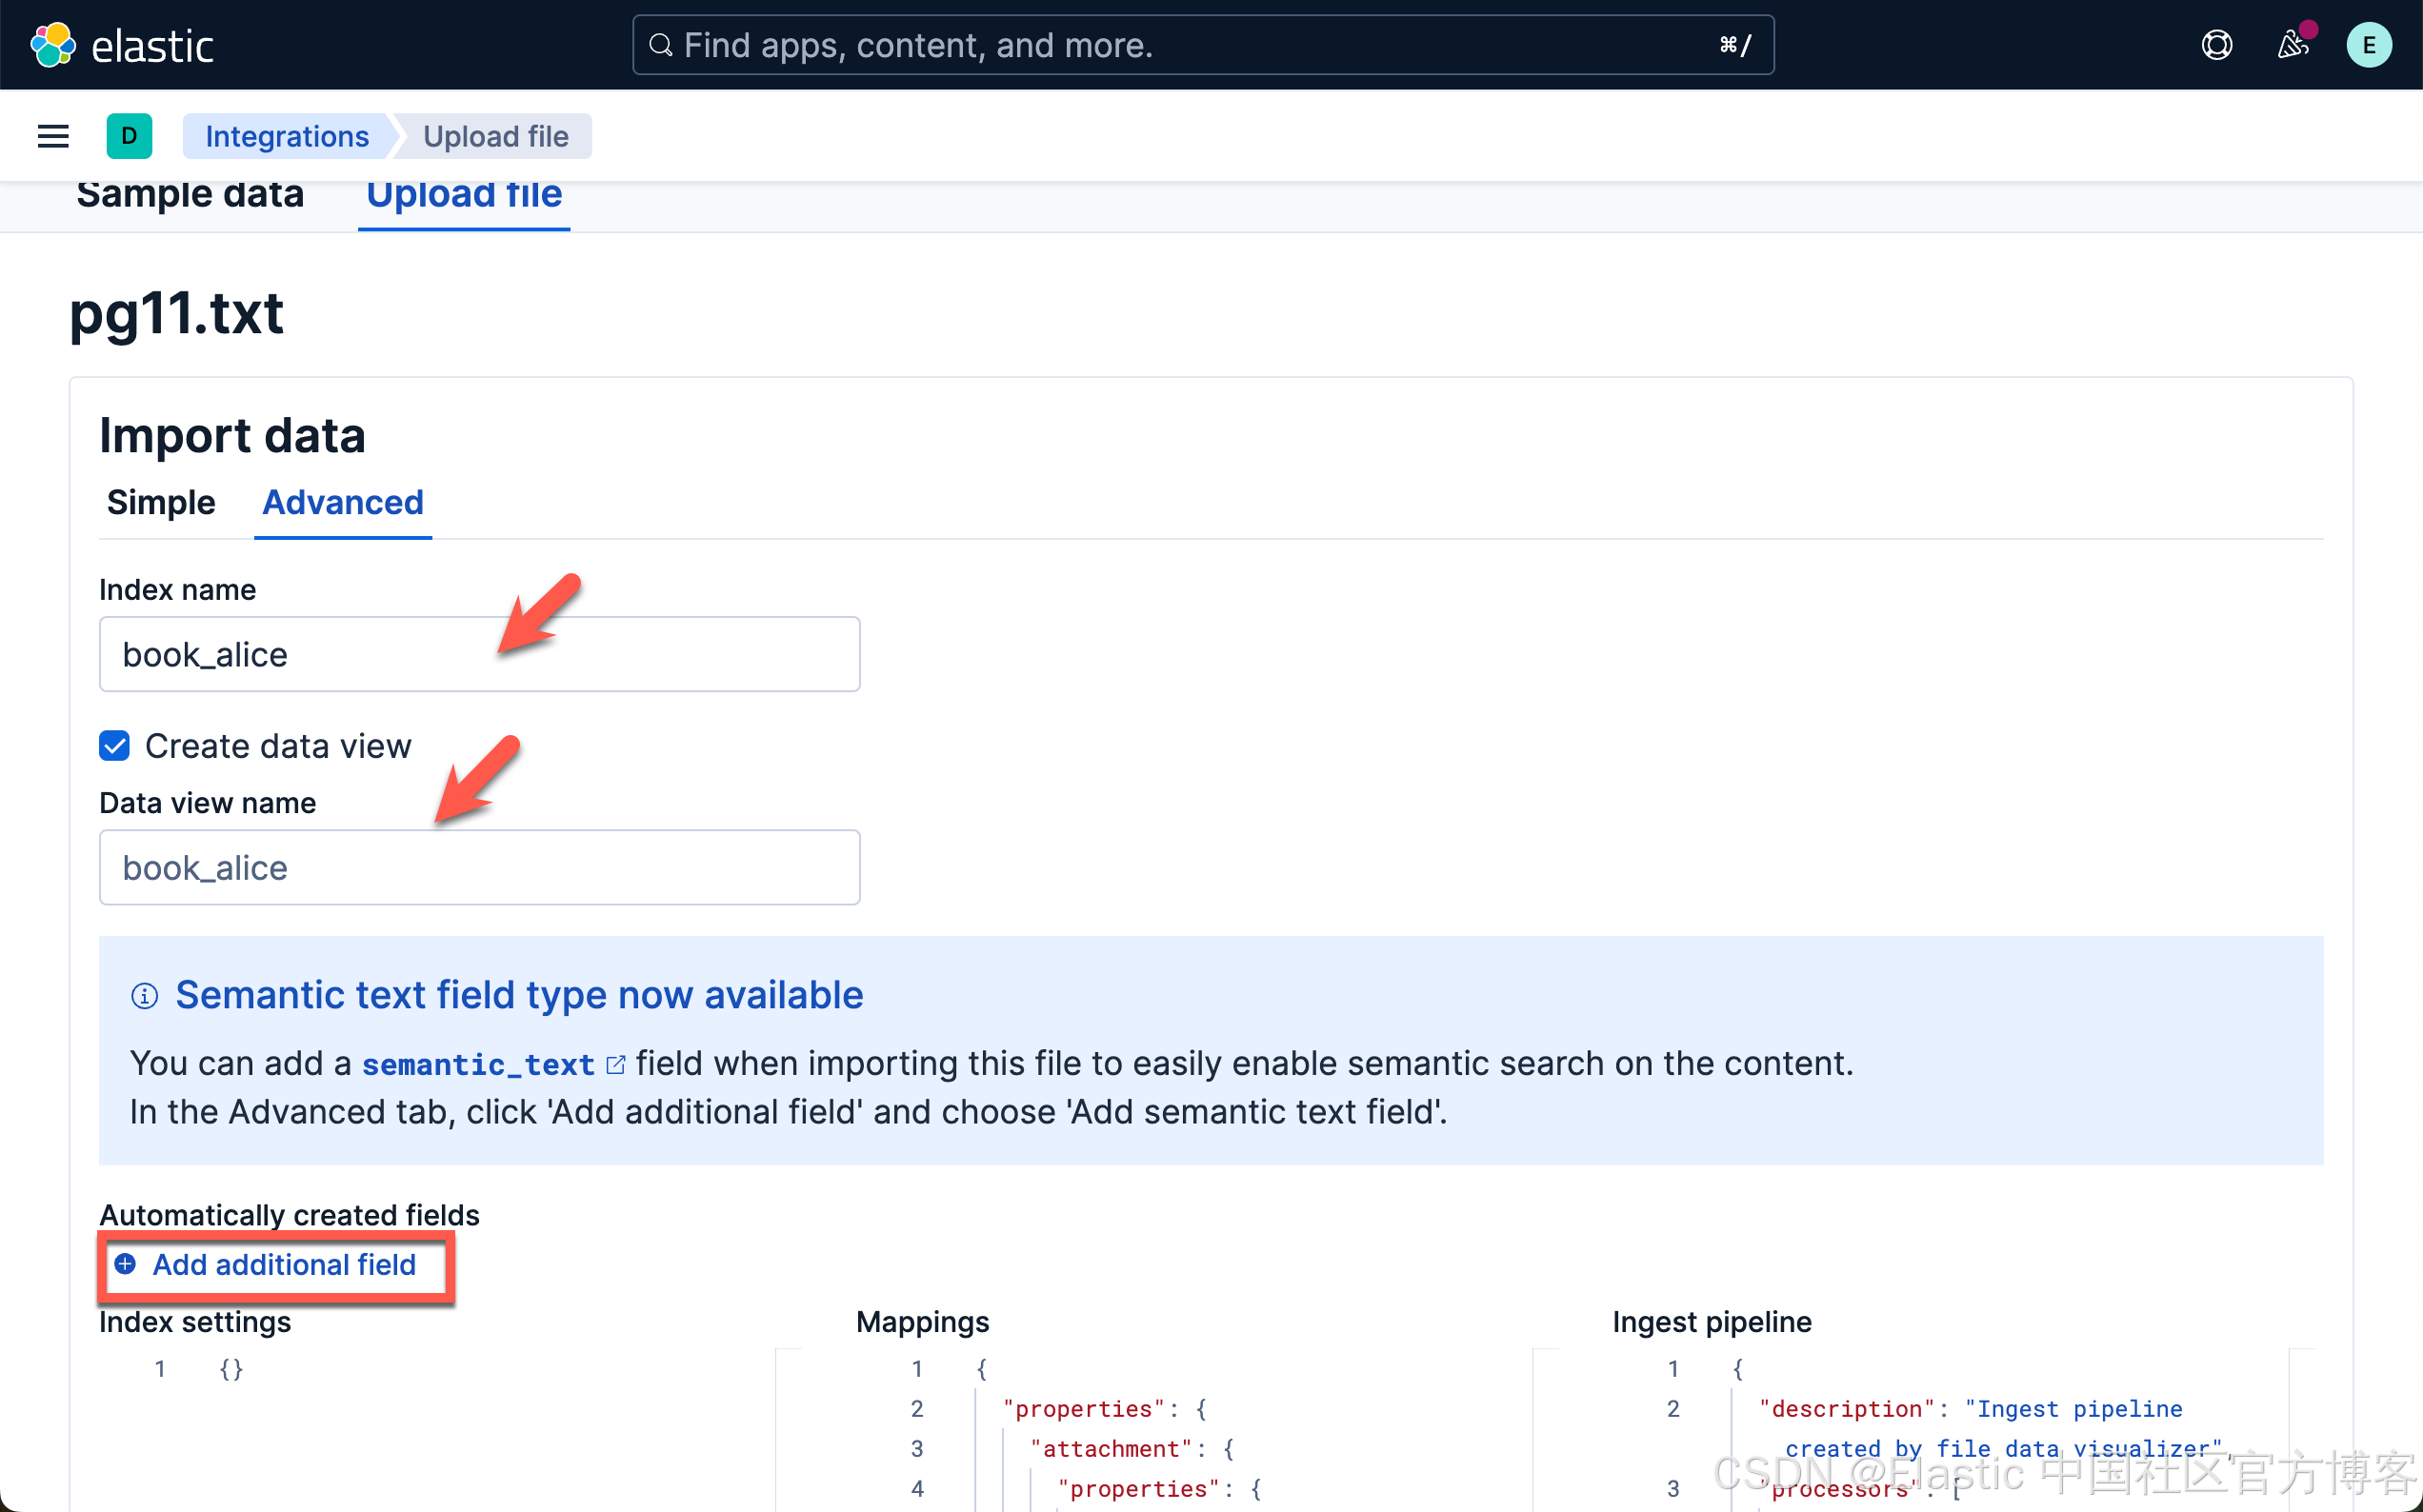Expand Add additional field options
This screenshot has width=2423, height=1512.
click(x=284, y=1265)
